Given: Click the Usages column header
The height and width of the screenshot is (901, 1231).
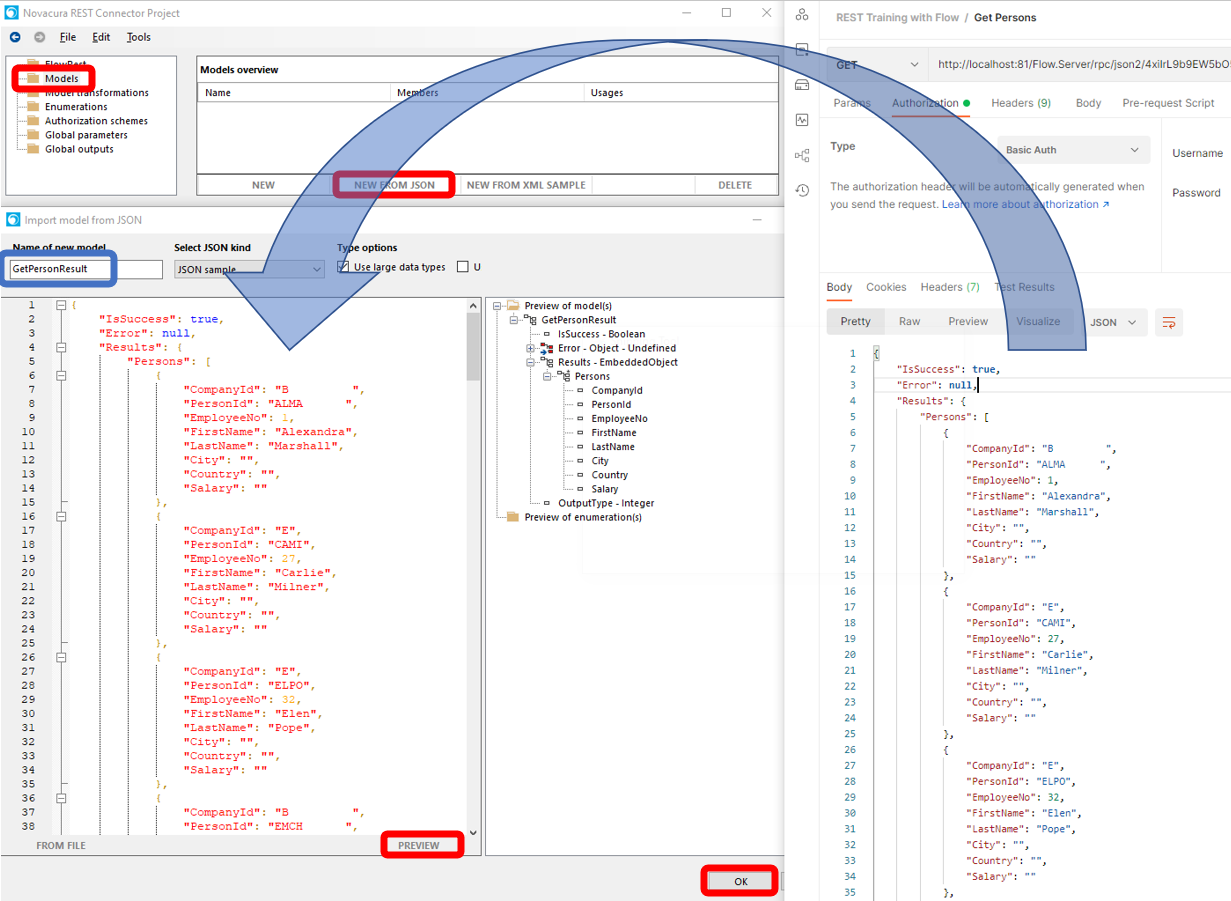Looking at the screenshot, I should [680, 93].
